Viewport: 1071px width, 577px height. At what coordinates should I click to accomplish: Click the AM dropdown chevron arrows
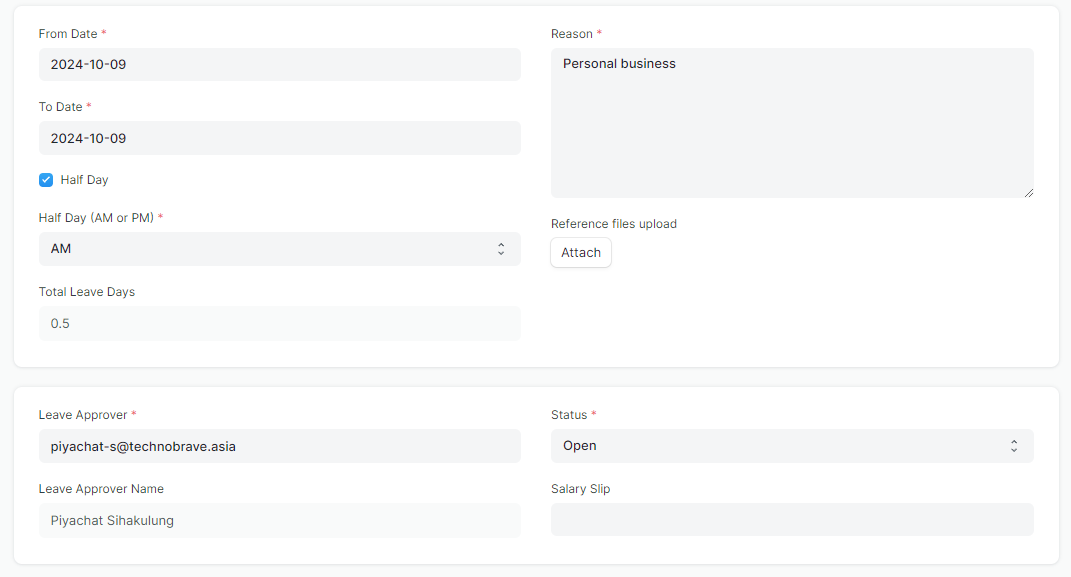pyautogui.click(x=501, y=249)
